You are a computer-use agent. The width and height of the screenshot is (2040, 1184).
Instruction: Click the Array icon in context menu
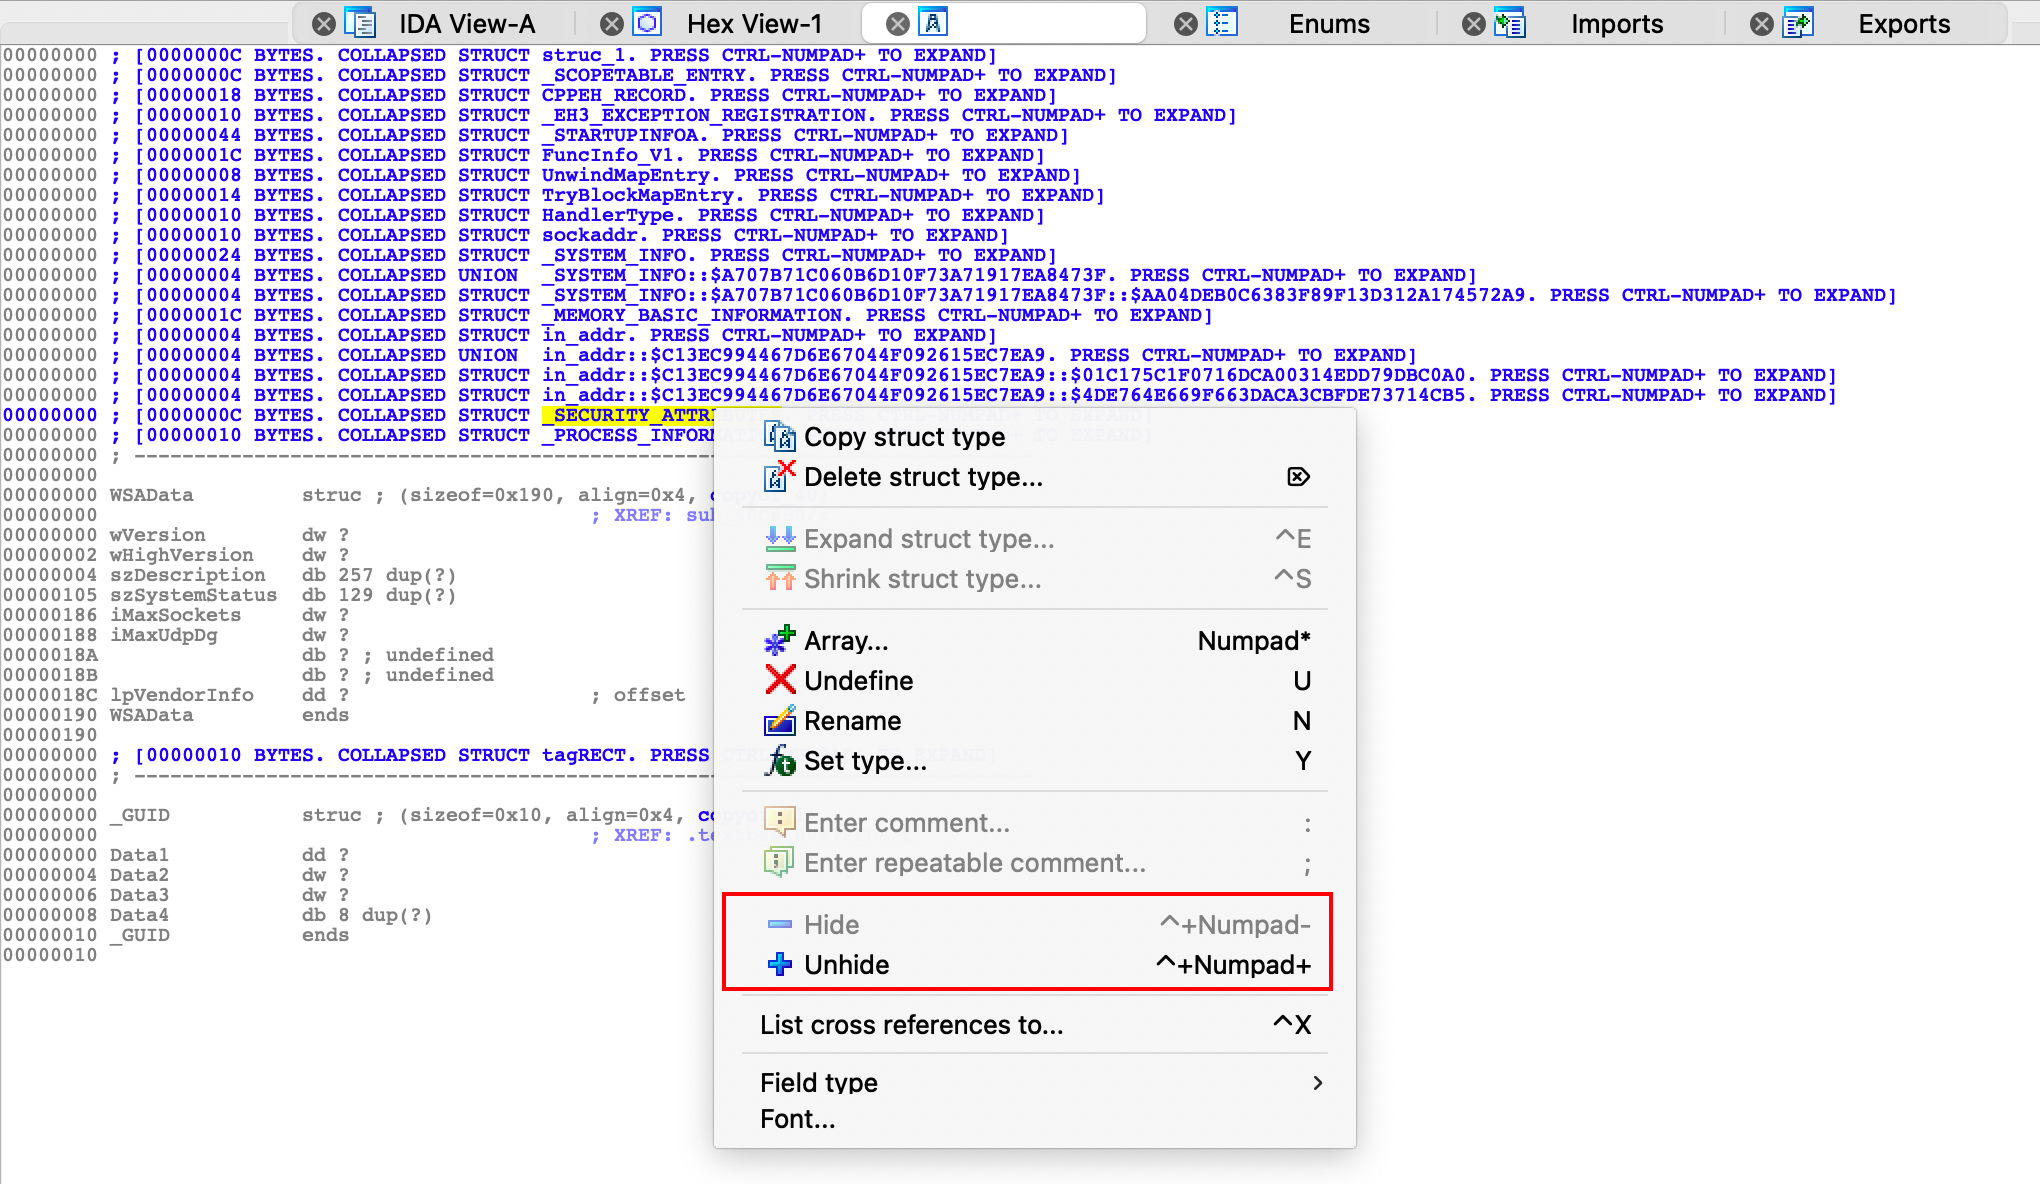779,641
